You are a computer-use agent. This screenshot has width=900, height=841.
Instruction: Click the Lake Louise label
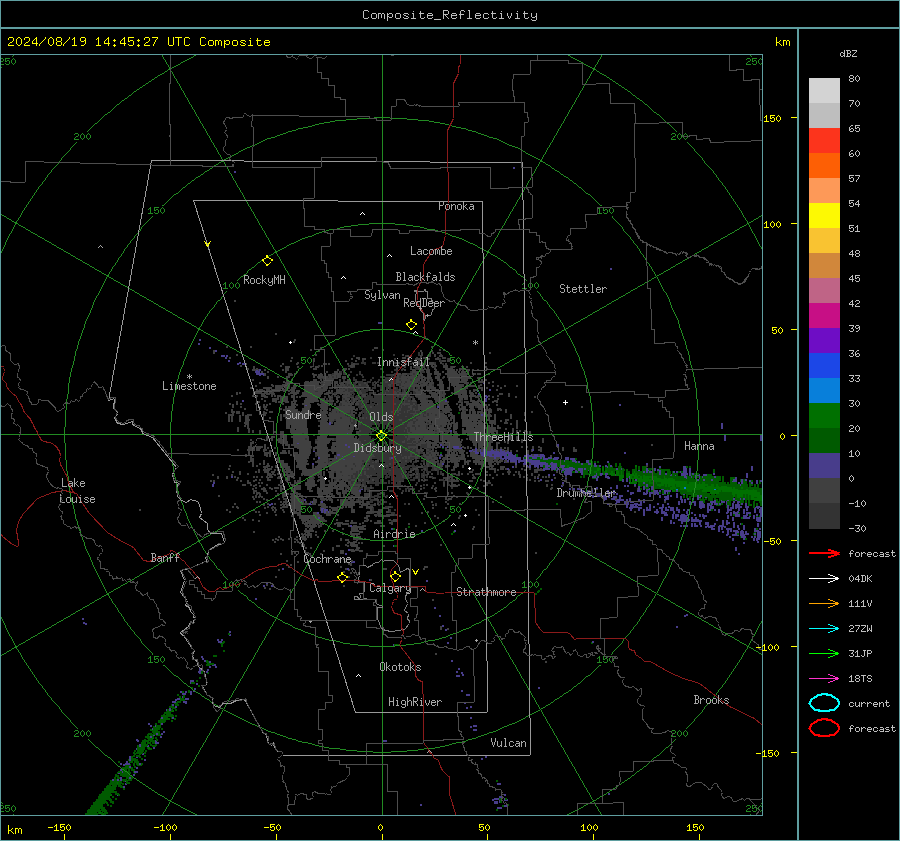(78, 491)
